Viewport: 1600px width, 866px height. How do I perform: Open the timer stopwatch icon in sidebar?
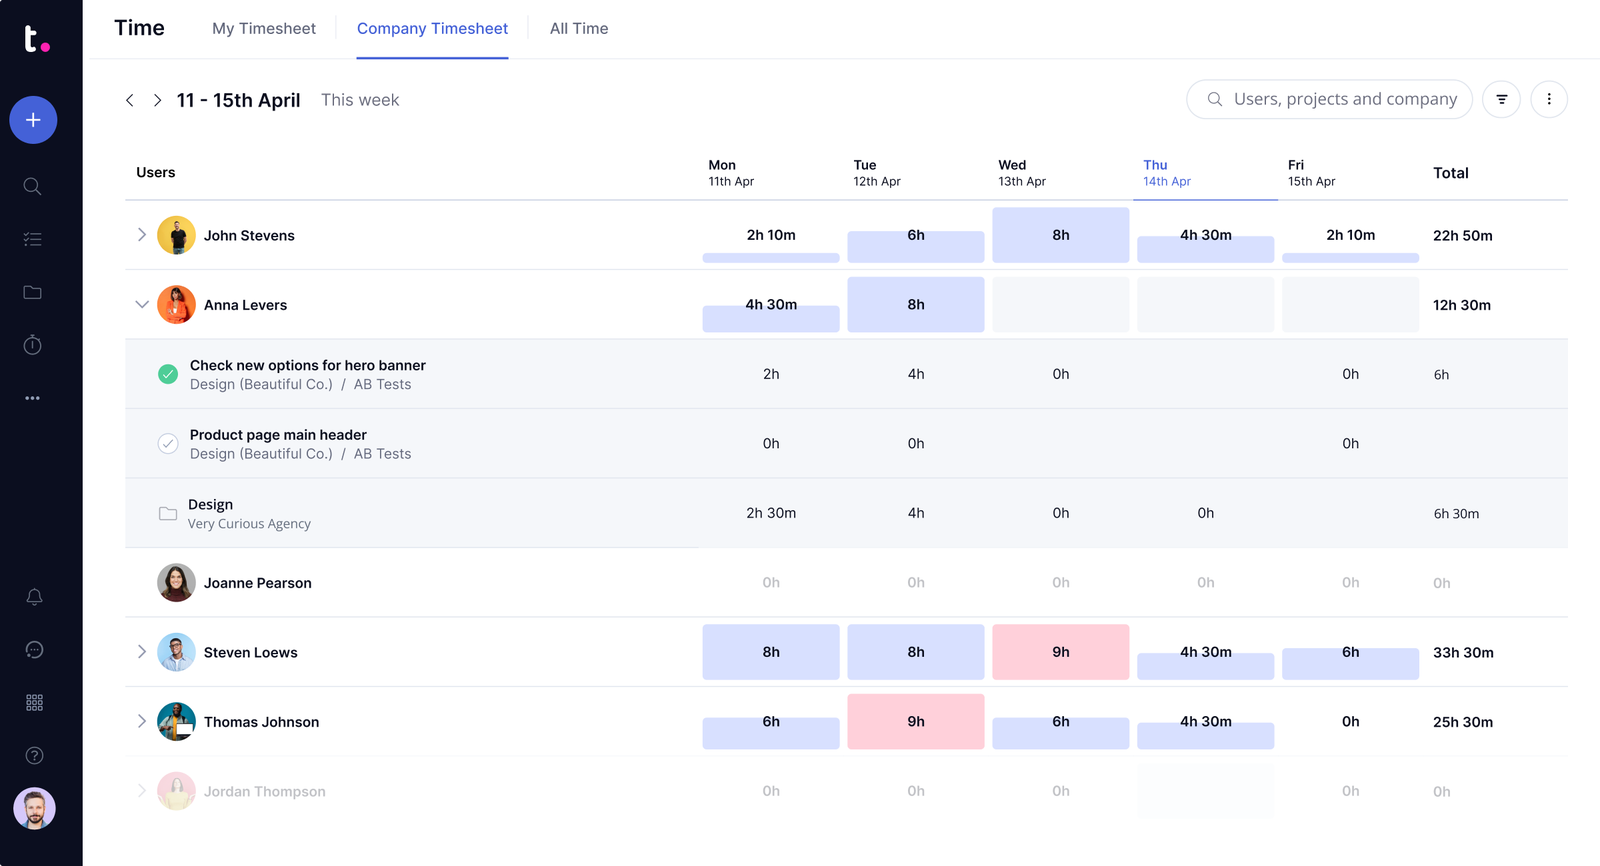[x=33, y=345]
